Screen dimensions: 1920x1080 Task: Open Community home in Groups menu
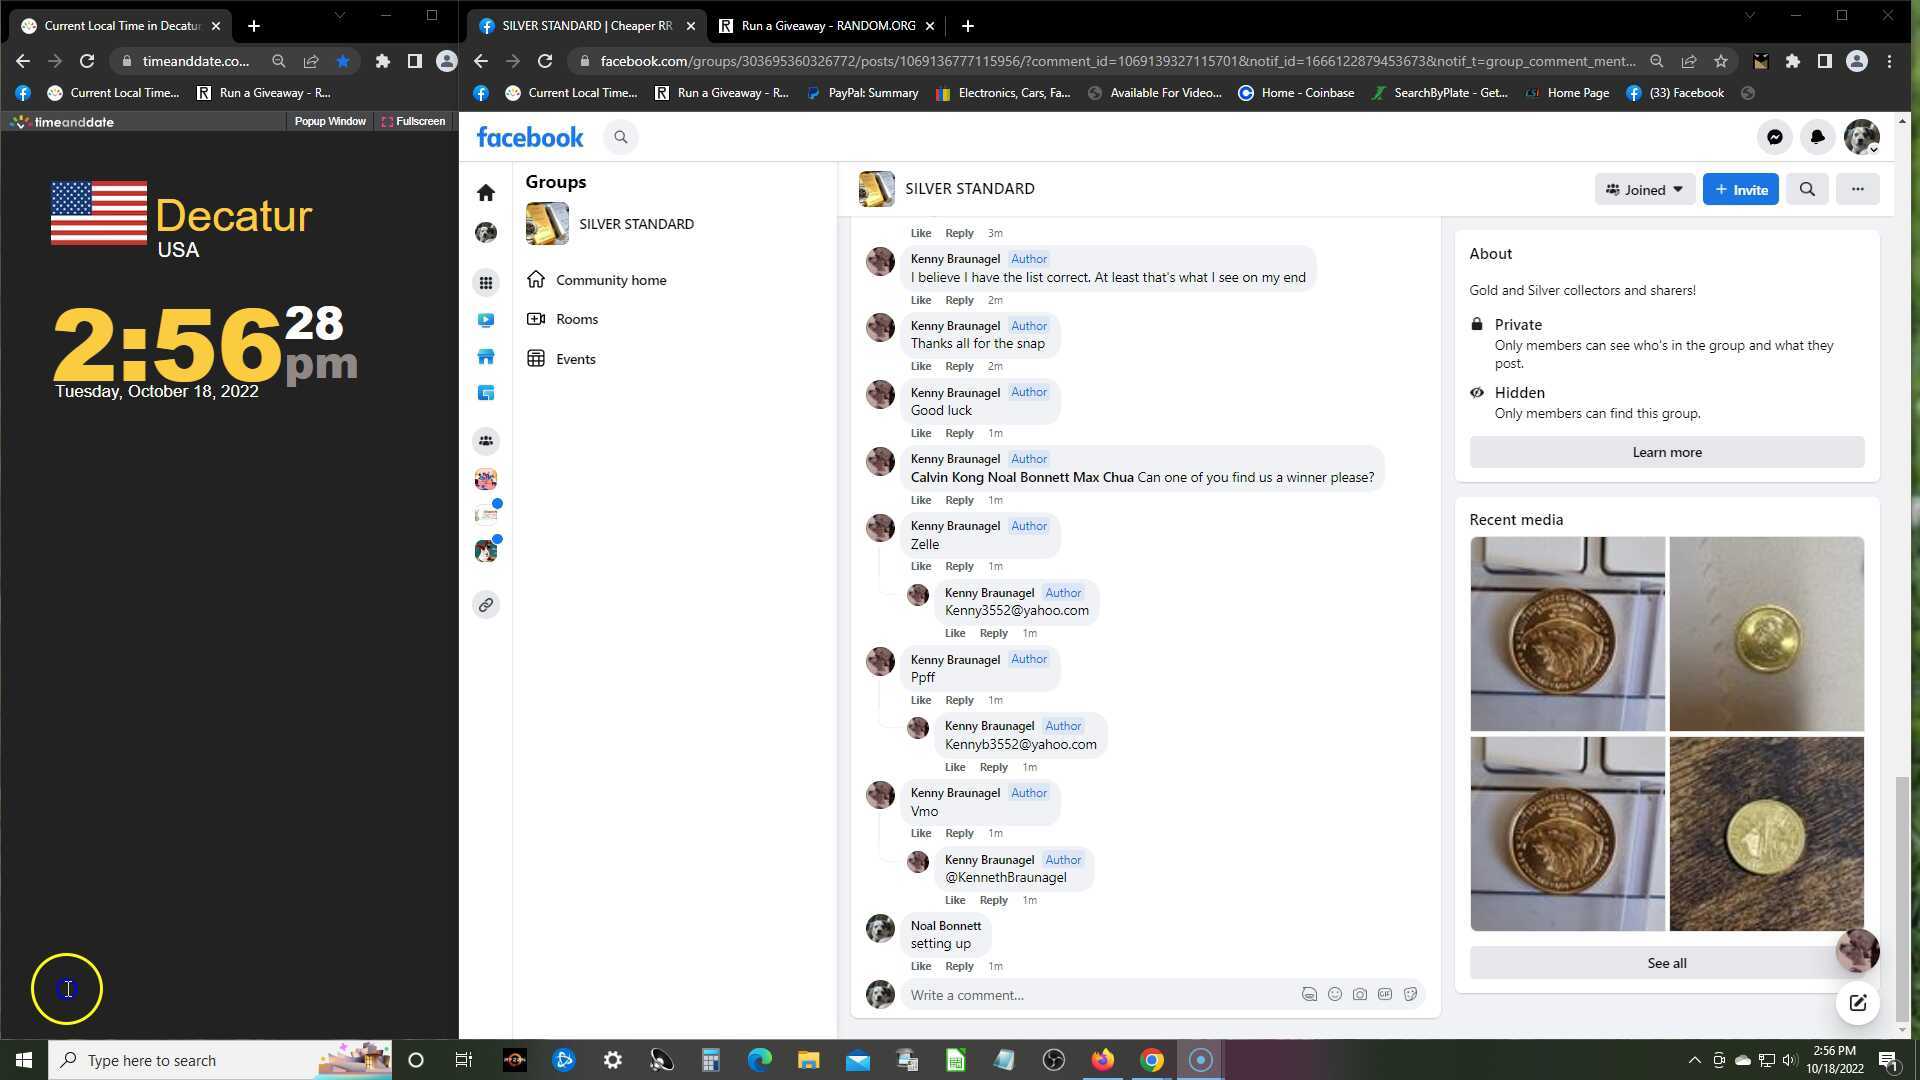(x=610, y=280)
